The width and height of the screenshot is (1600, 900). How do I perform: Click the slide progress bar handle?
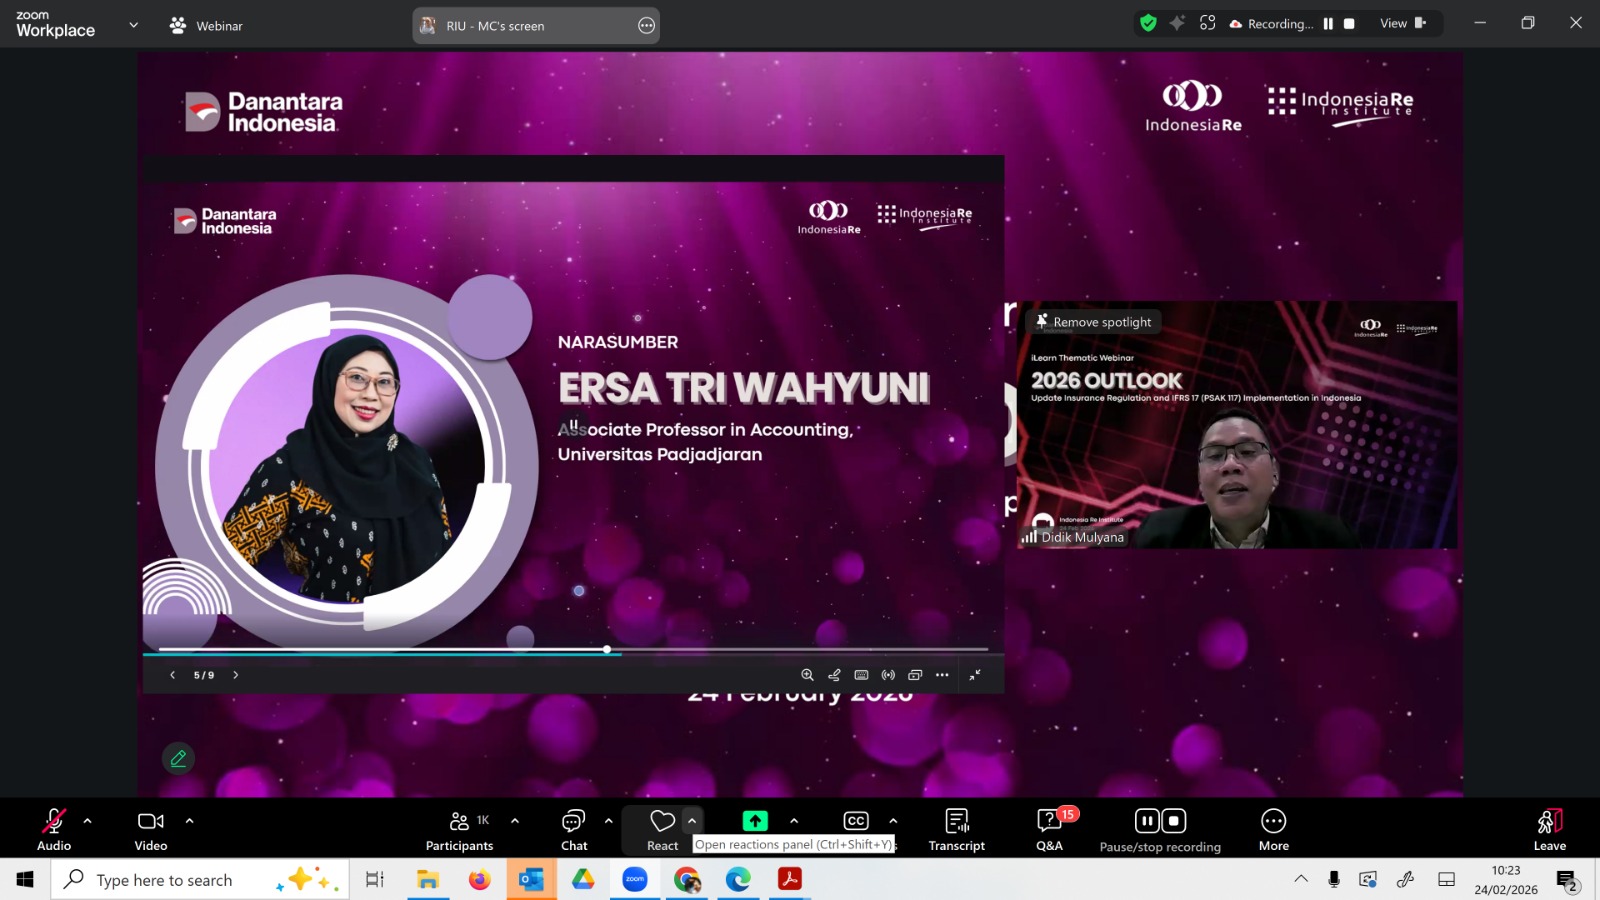tap(607, 650)
